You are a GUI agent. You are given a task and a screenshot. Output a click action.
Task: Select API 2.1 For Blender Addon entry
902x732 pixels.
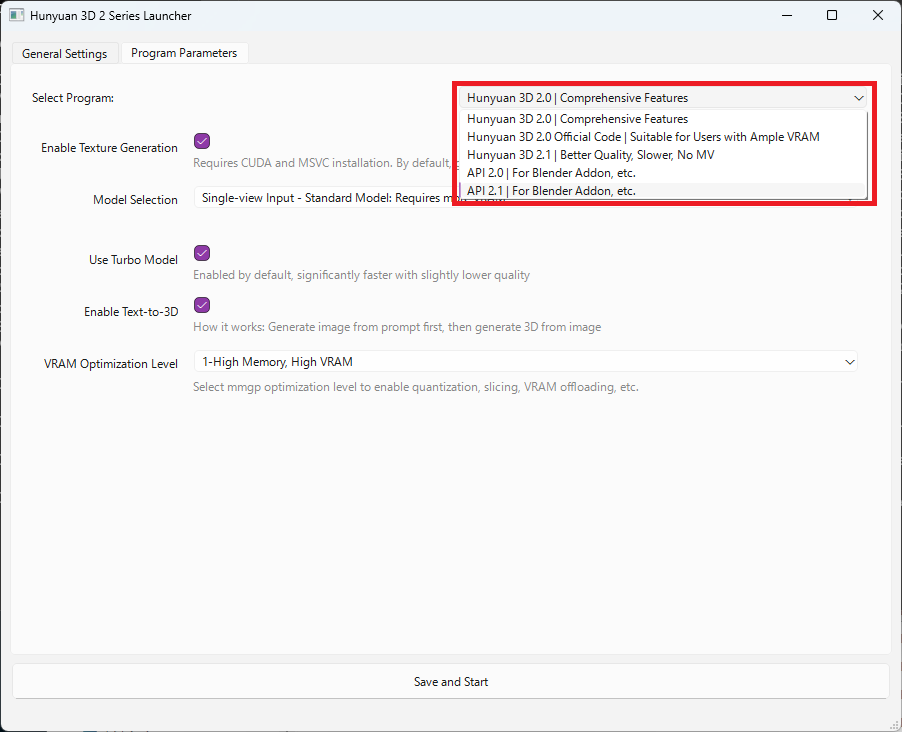551,191
